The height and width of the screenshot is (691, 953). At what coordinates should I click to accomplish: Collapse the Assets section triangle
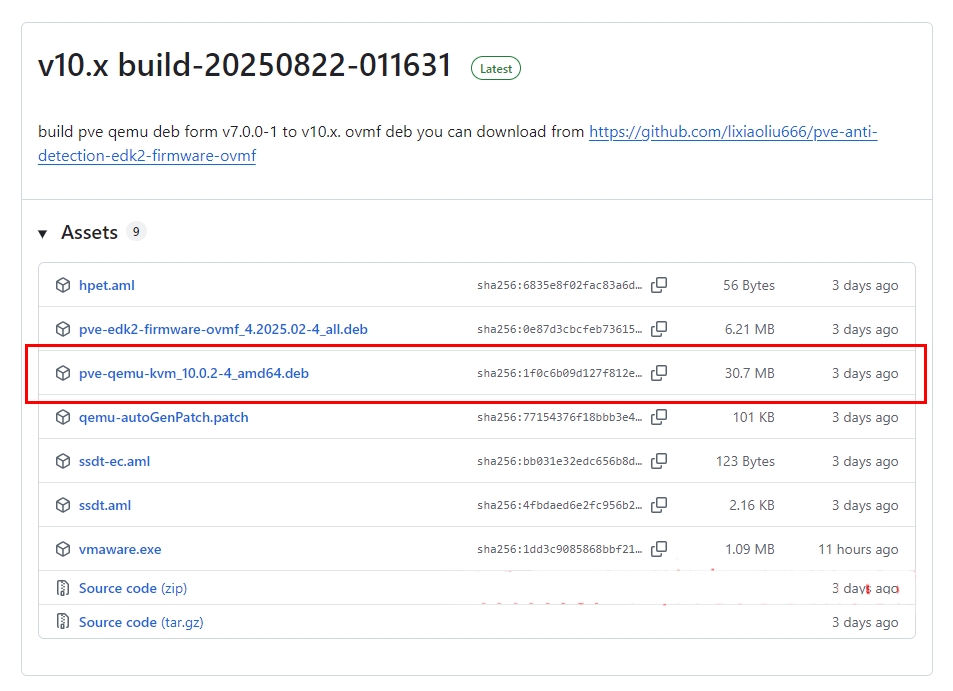43,233
